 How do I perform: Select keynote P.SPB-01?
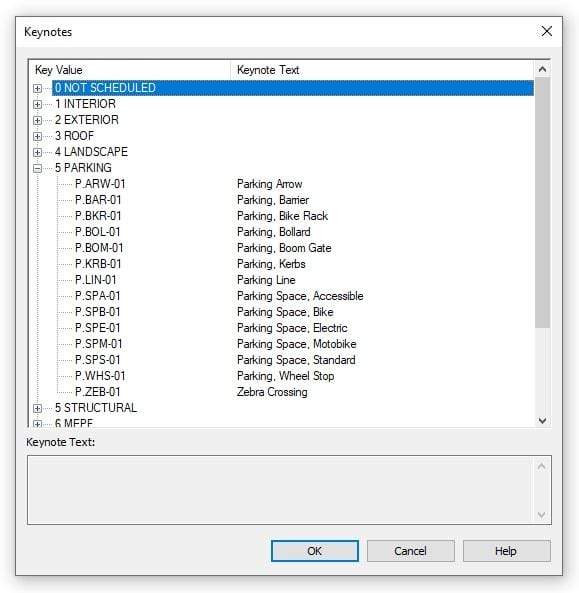point(98,312)
